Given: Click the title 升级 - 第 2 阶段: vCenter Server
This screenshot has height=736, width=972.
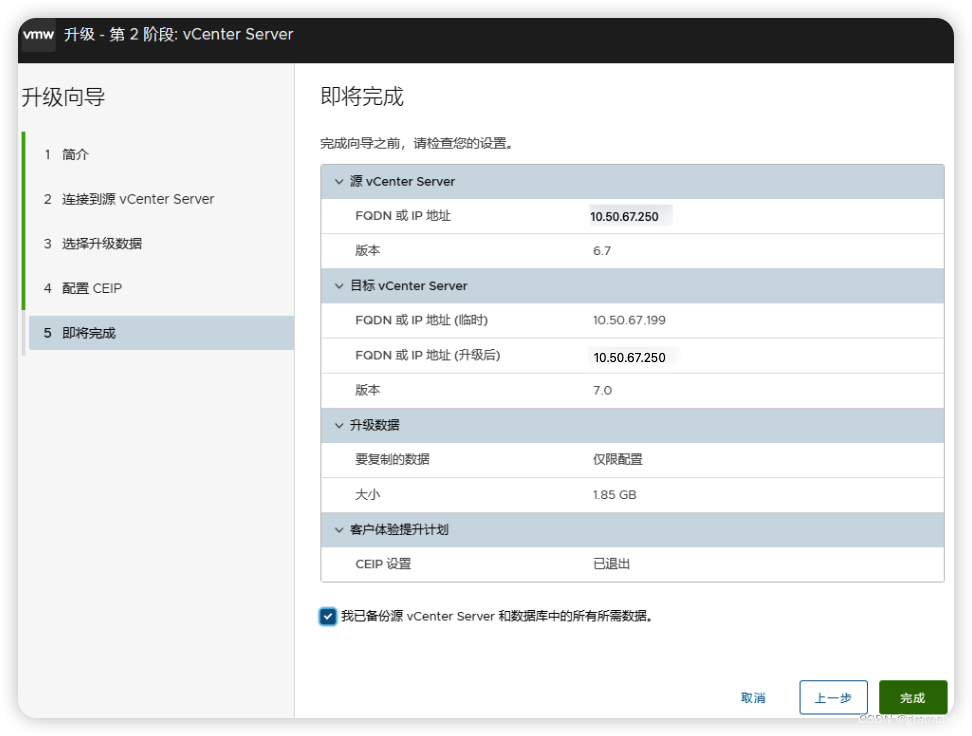Looking at the screenshot, I should click(x=179, y=34).
